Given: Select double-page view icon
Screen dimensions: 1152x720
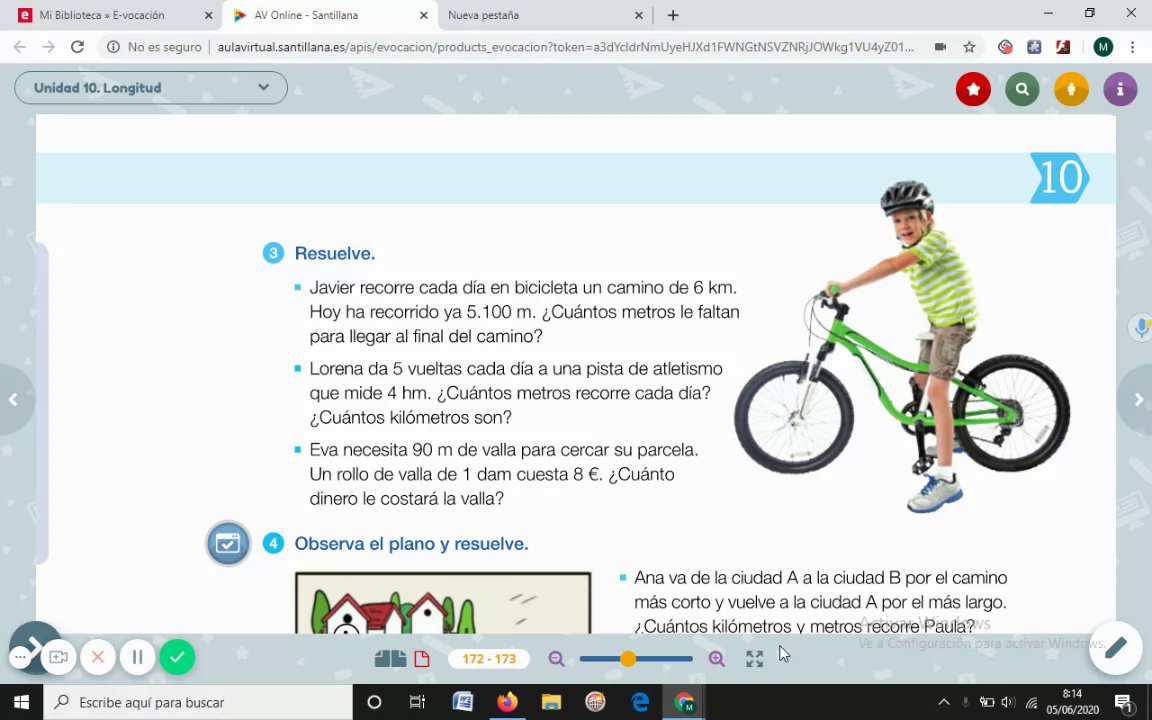Looking at the screenshot, I should tap(390, 658).
